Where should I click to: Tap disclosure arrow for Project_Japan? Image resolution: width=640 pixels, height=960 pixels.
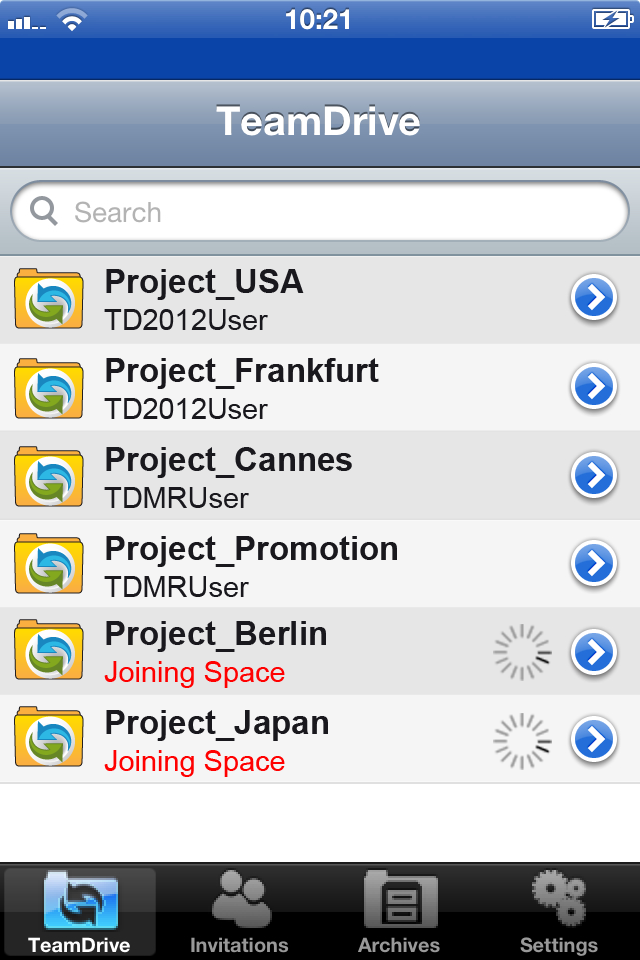point(593,740)
